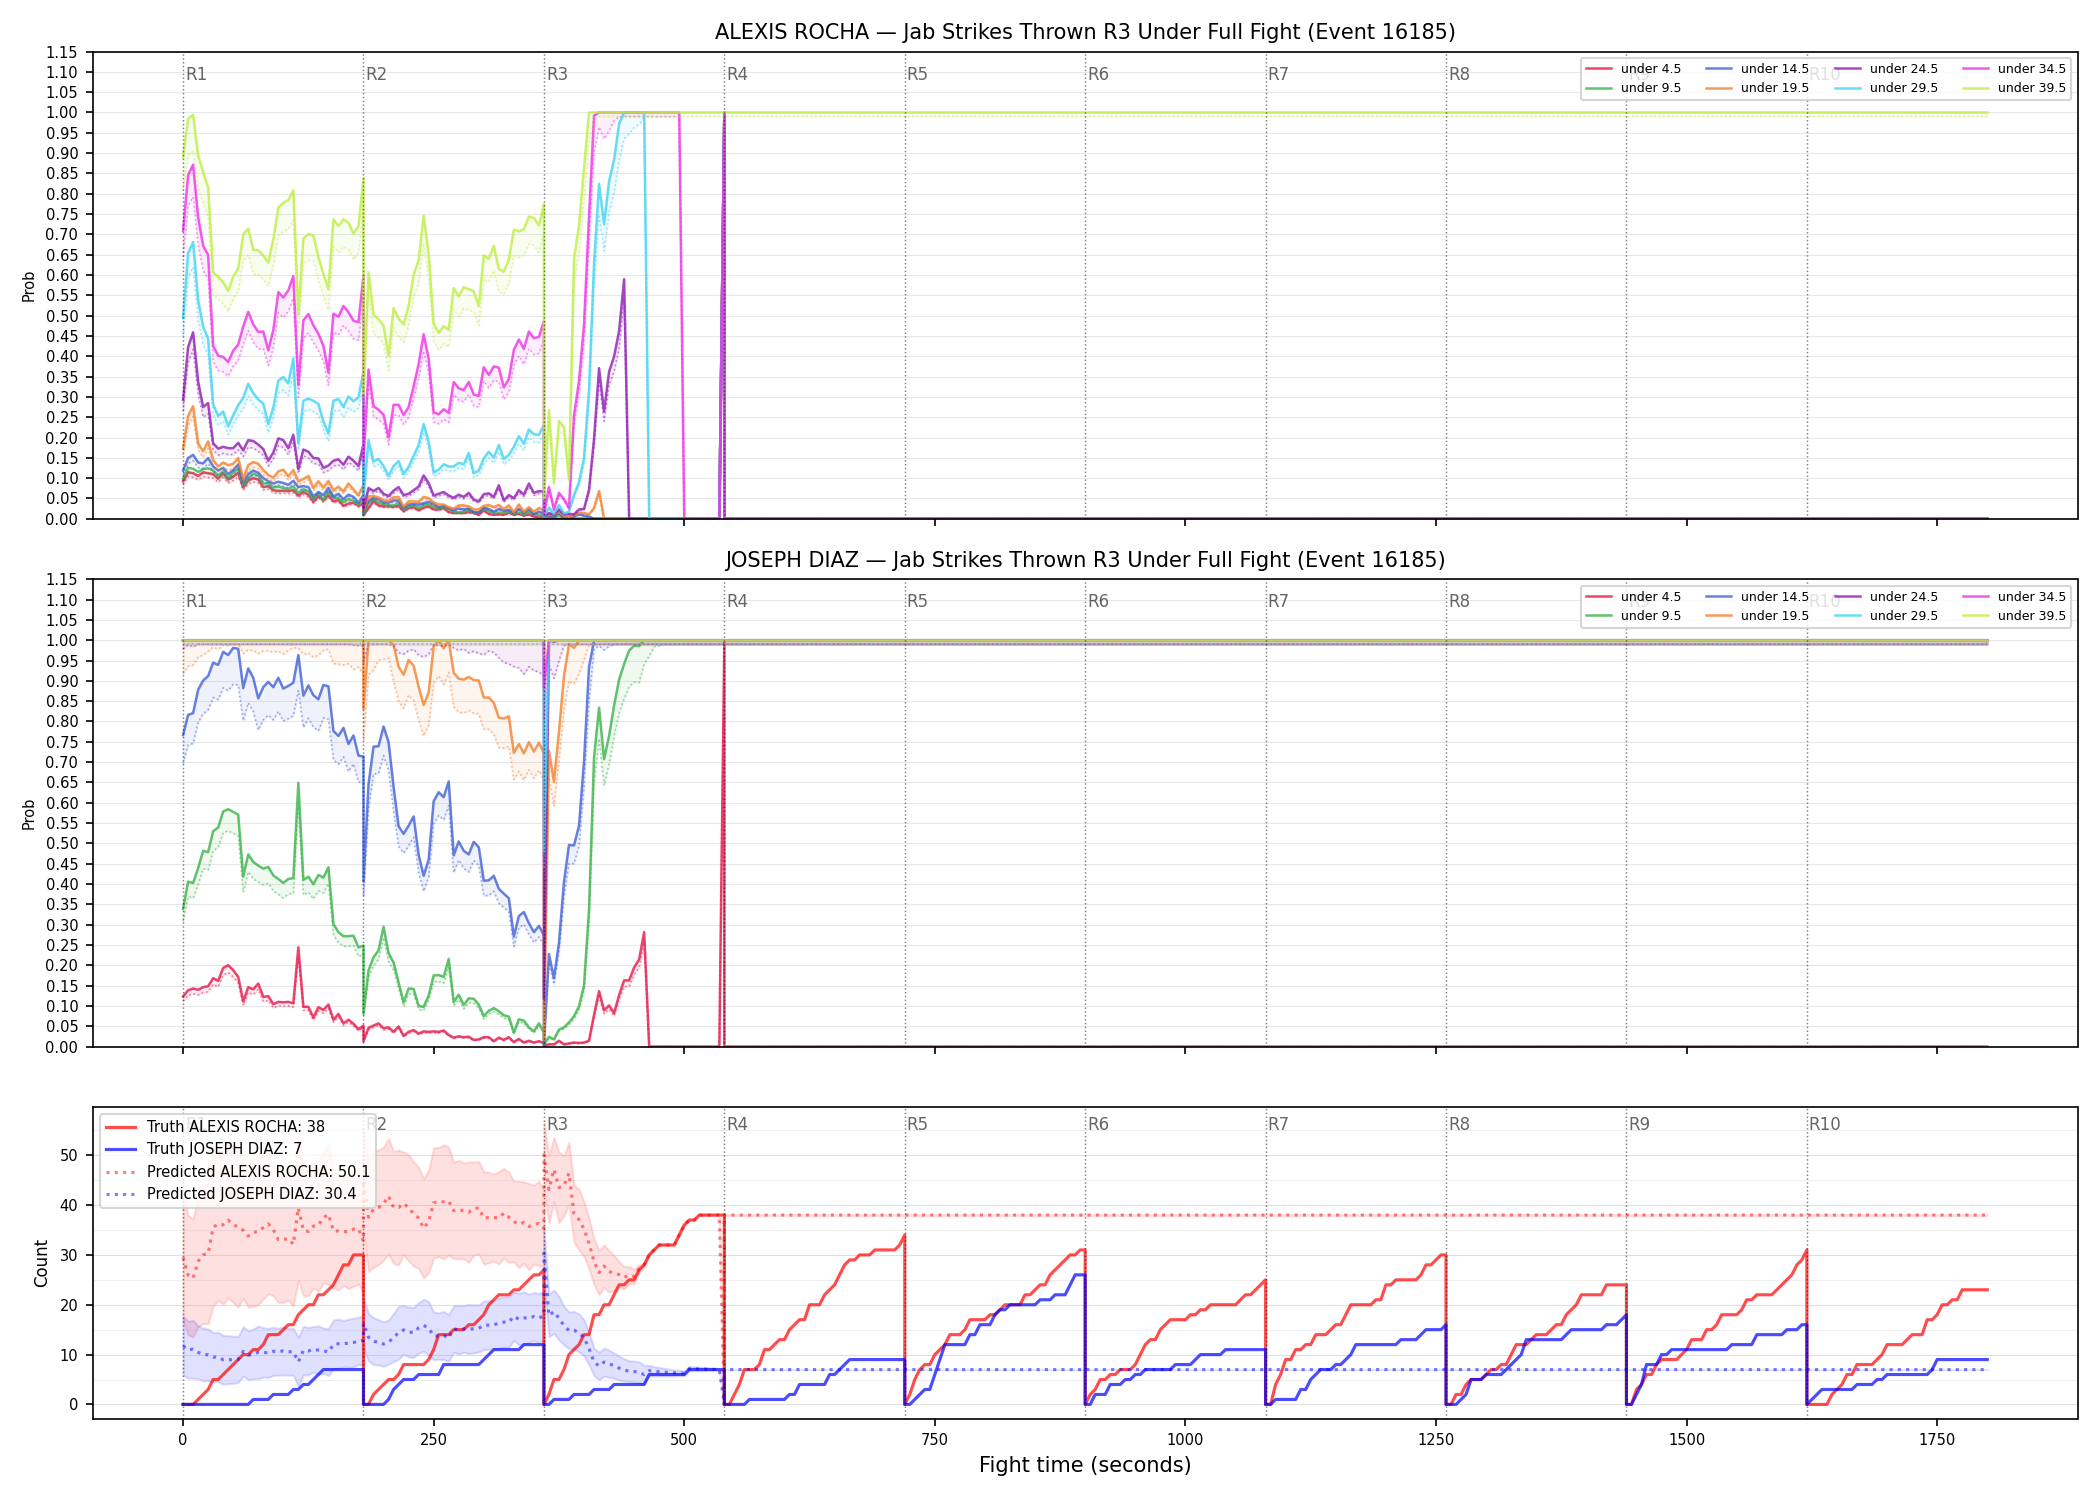Select 'Predicted JOSEPH DIAZ: 30.4' legend item

coord(231,1193)
